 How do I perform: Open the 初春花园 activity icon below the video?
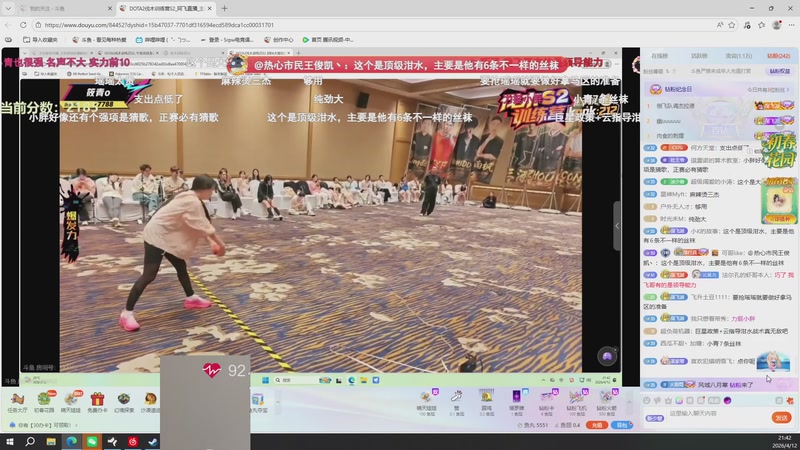coord(44,403)
